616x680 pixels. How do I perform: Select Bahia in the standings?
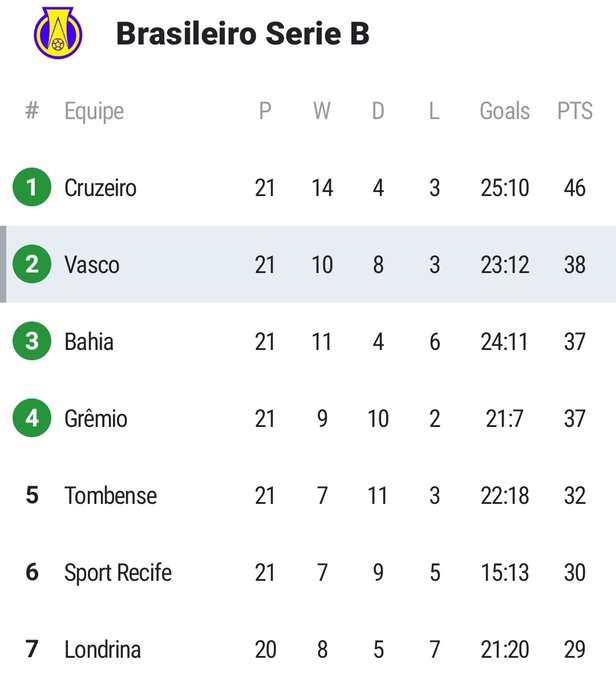coord(89,342)
